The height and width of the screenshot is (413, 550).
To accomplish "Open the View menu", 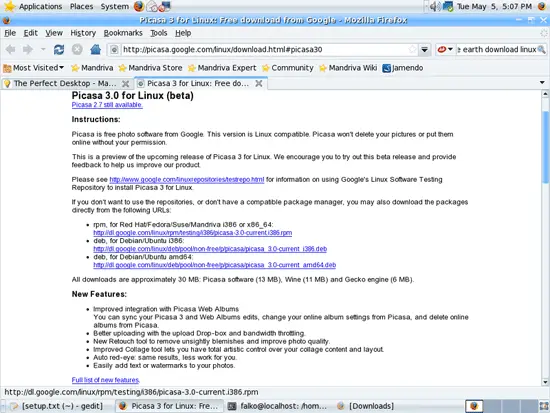I will (x=54, y=33).
